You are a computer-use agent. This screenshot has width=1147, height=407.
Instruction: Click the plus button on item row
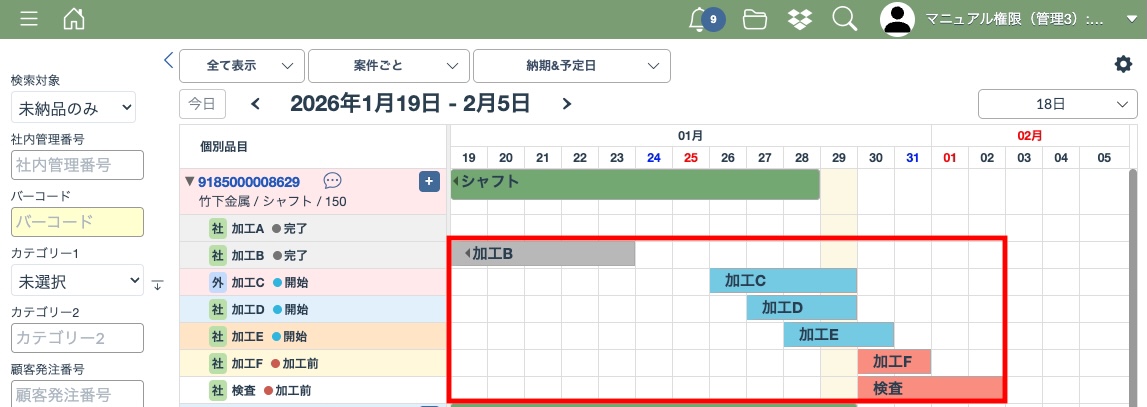428,181
